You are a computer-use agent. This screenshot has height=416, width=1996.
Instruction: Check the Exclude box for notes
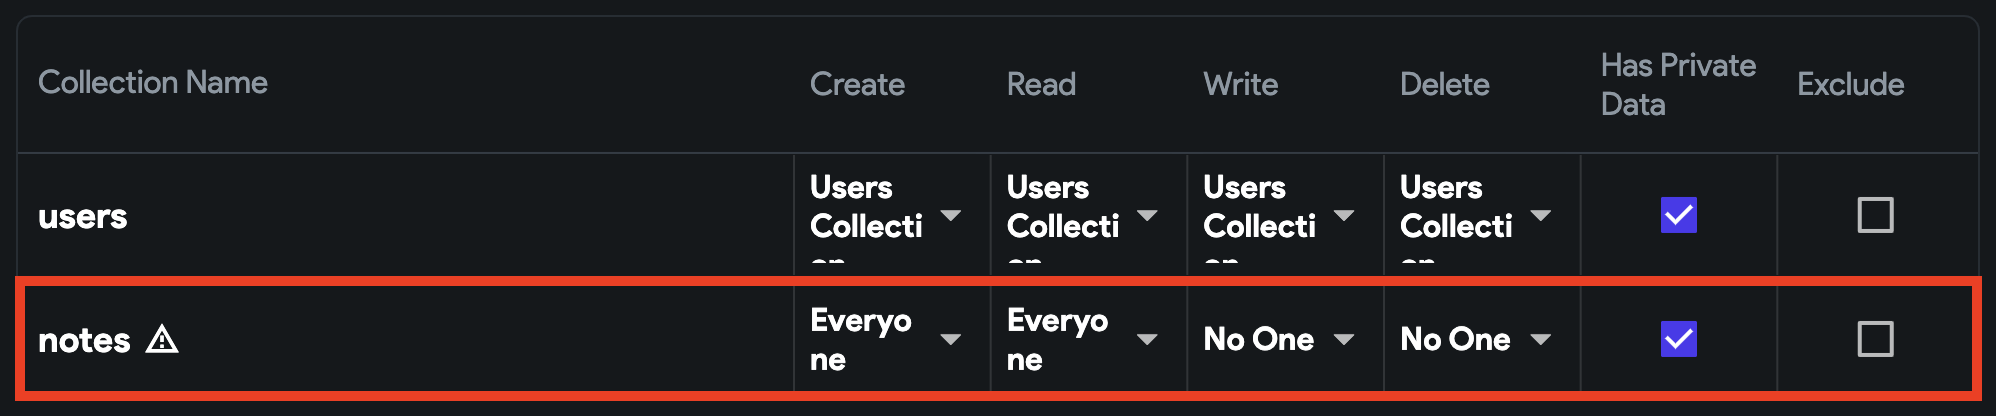click(1875, 339)
